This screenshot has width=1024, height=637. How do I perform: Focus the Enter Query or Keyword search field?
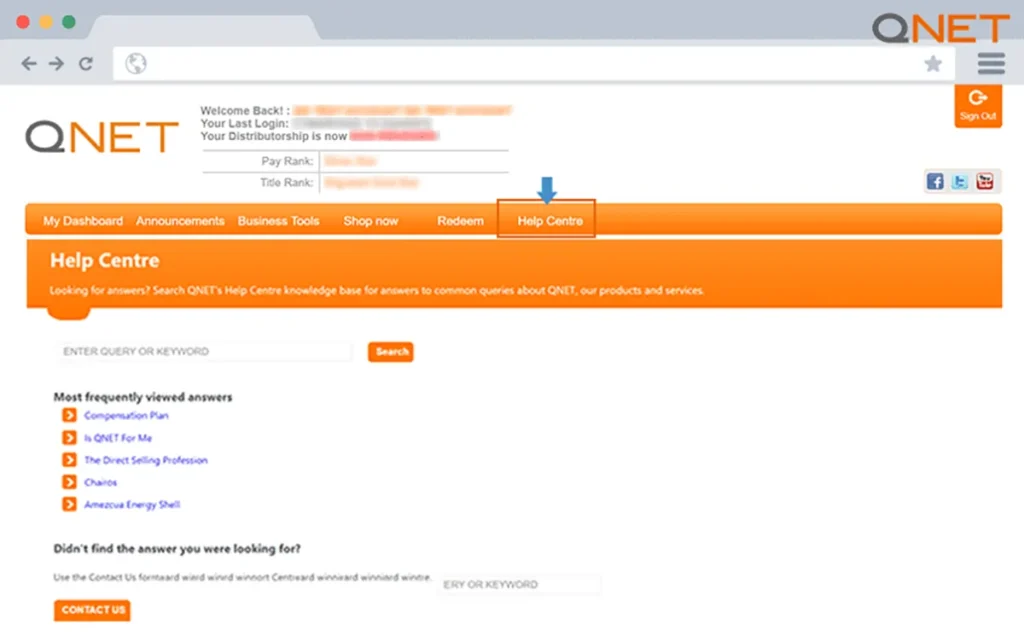[204, 351]
